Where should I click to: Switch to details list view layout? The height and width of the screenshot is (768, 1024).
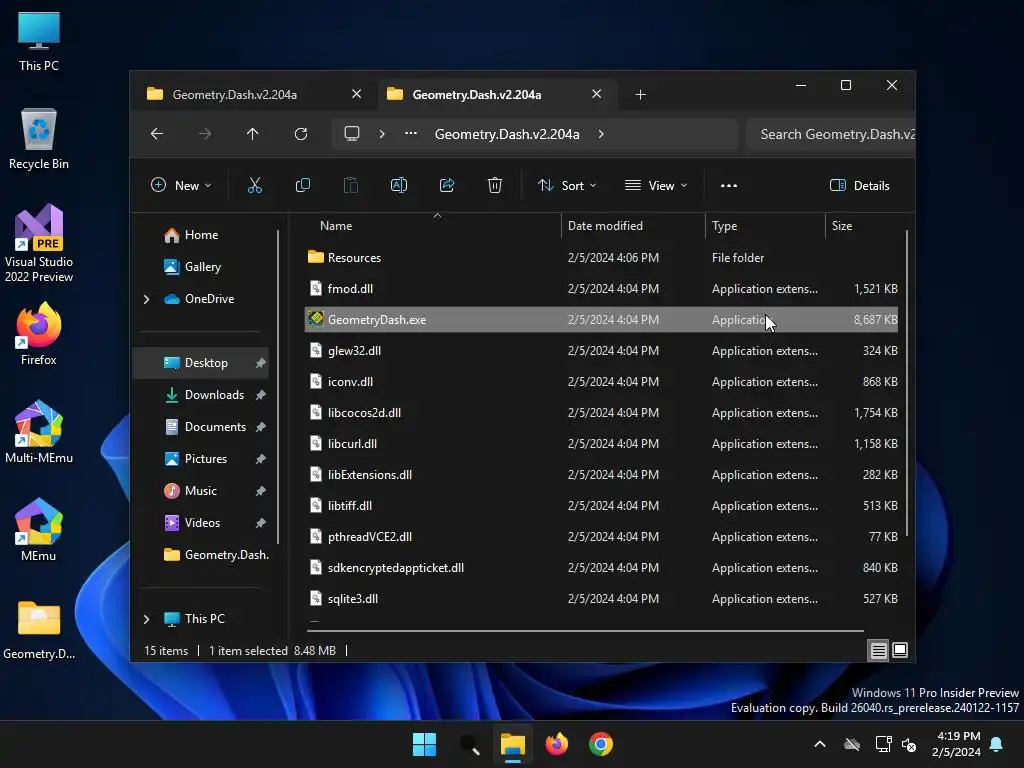878,650
